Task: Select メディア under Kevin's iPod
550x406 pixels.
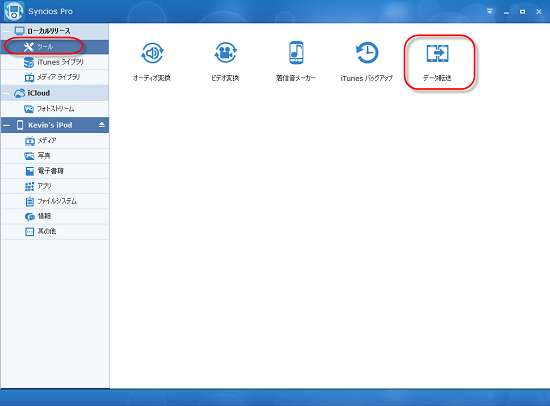Action: point(55,141)
